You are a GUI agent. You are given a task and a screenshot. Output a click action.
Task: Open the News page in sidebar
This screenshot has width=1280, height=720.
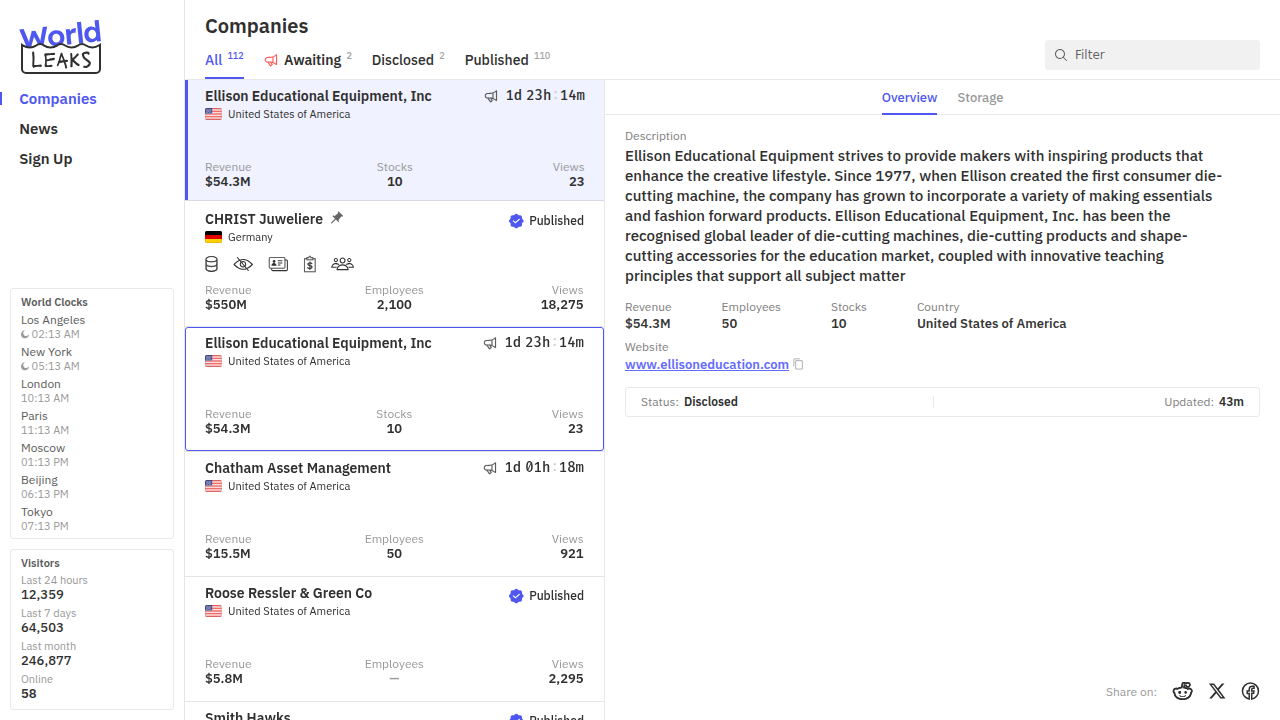(x=39, y=129)
